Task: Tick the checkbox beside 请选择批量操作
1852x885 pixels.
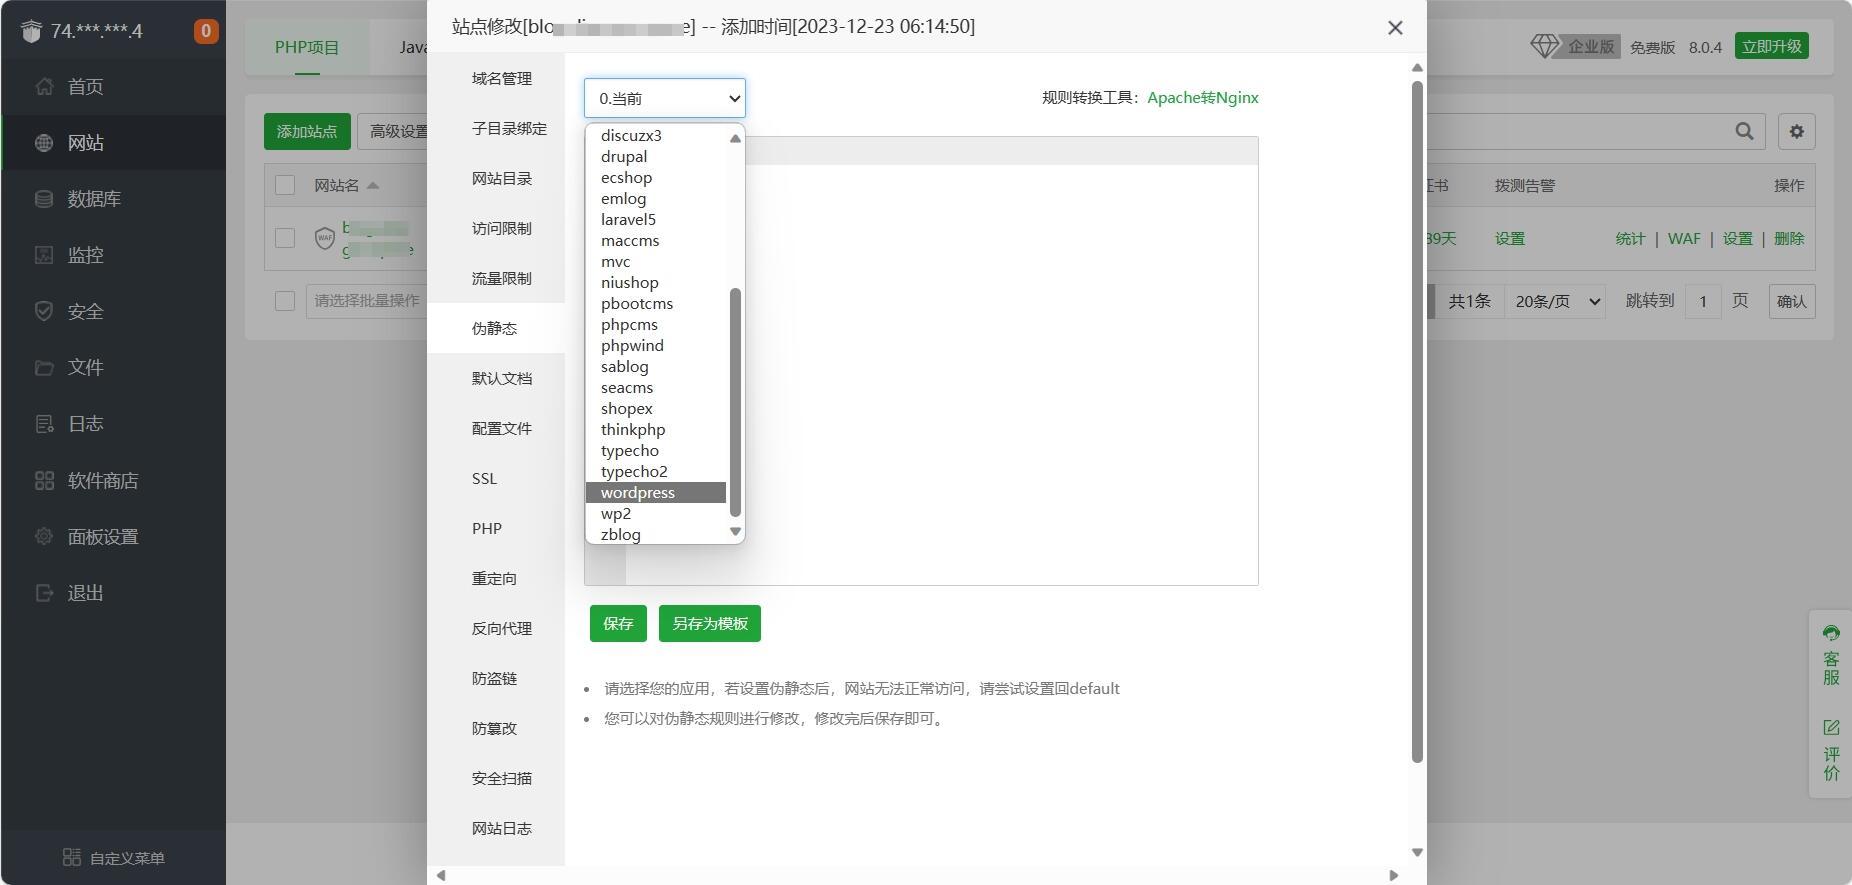Action: coord(285,301)
